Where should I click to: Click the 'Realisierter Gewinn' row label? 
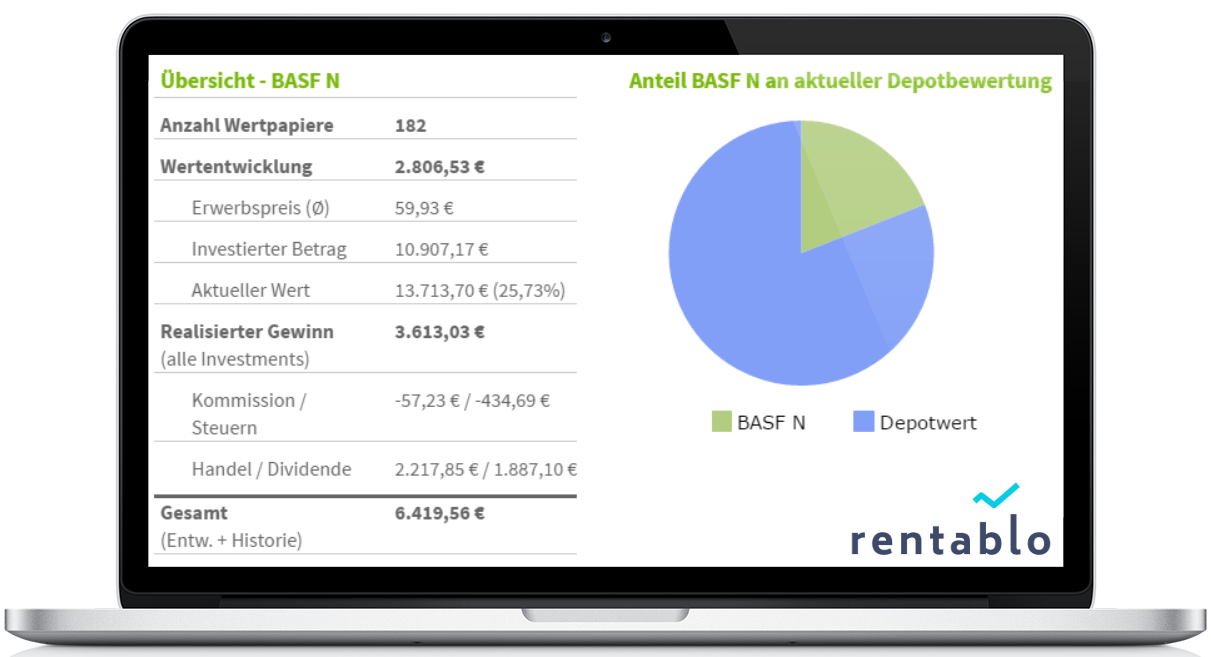[247, 331]
